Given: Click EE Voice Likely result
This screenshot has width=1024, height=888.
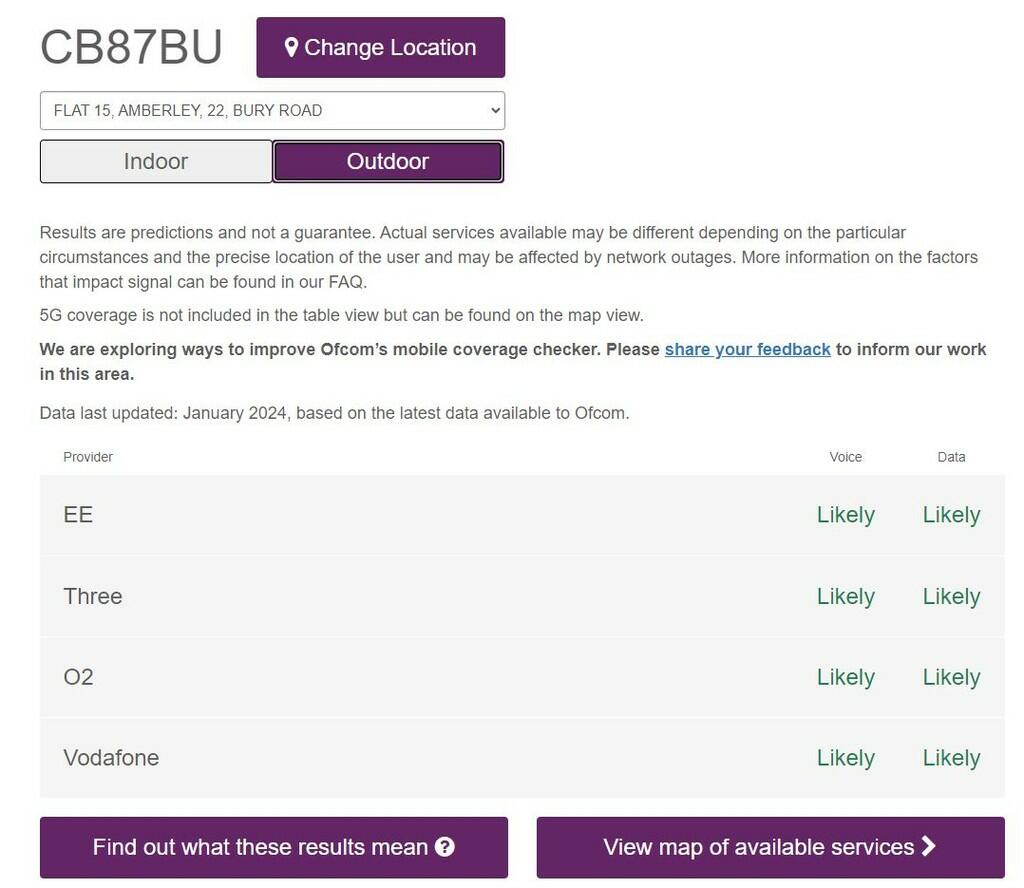Looking at the screenshot, I should (x=845, y=515).
